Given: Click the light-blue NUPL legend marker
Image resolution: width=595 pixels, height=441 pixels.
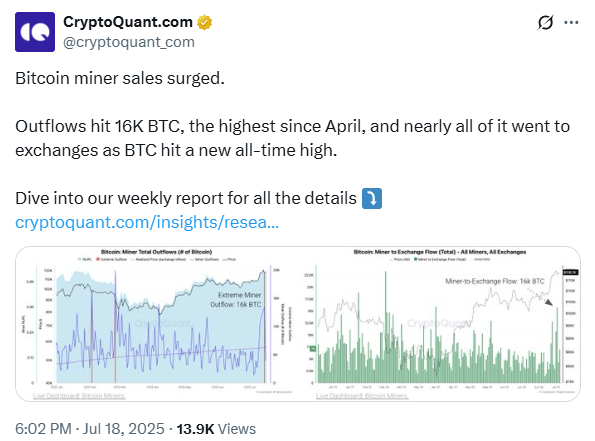Looking at the screenshot, I should point(80,260).
